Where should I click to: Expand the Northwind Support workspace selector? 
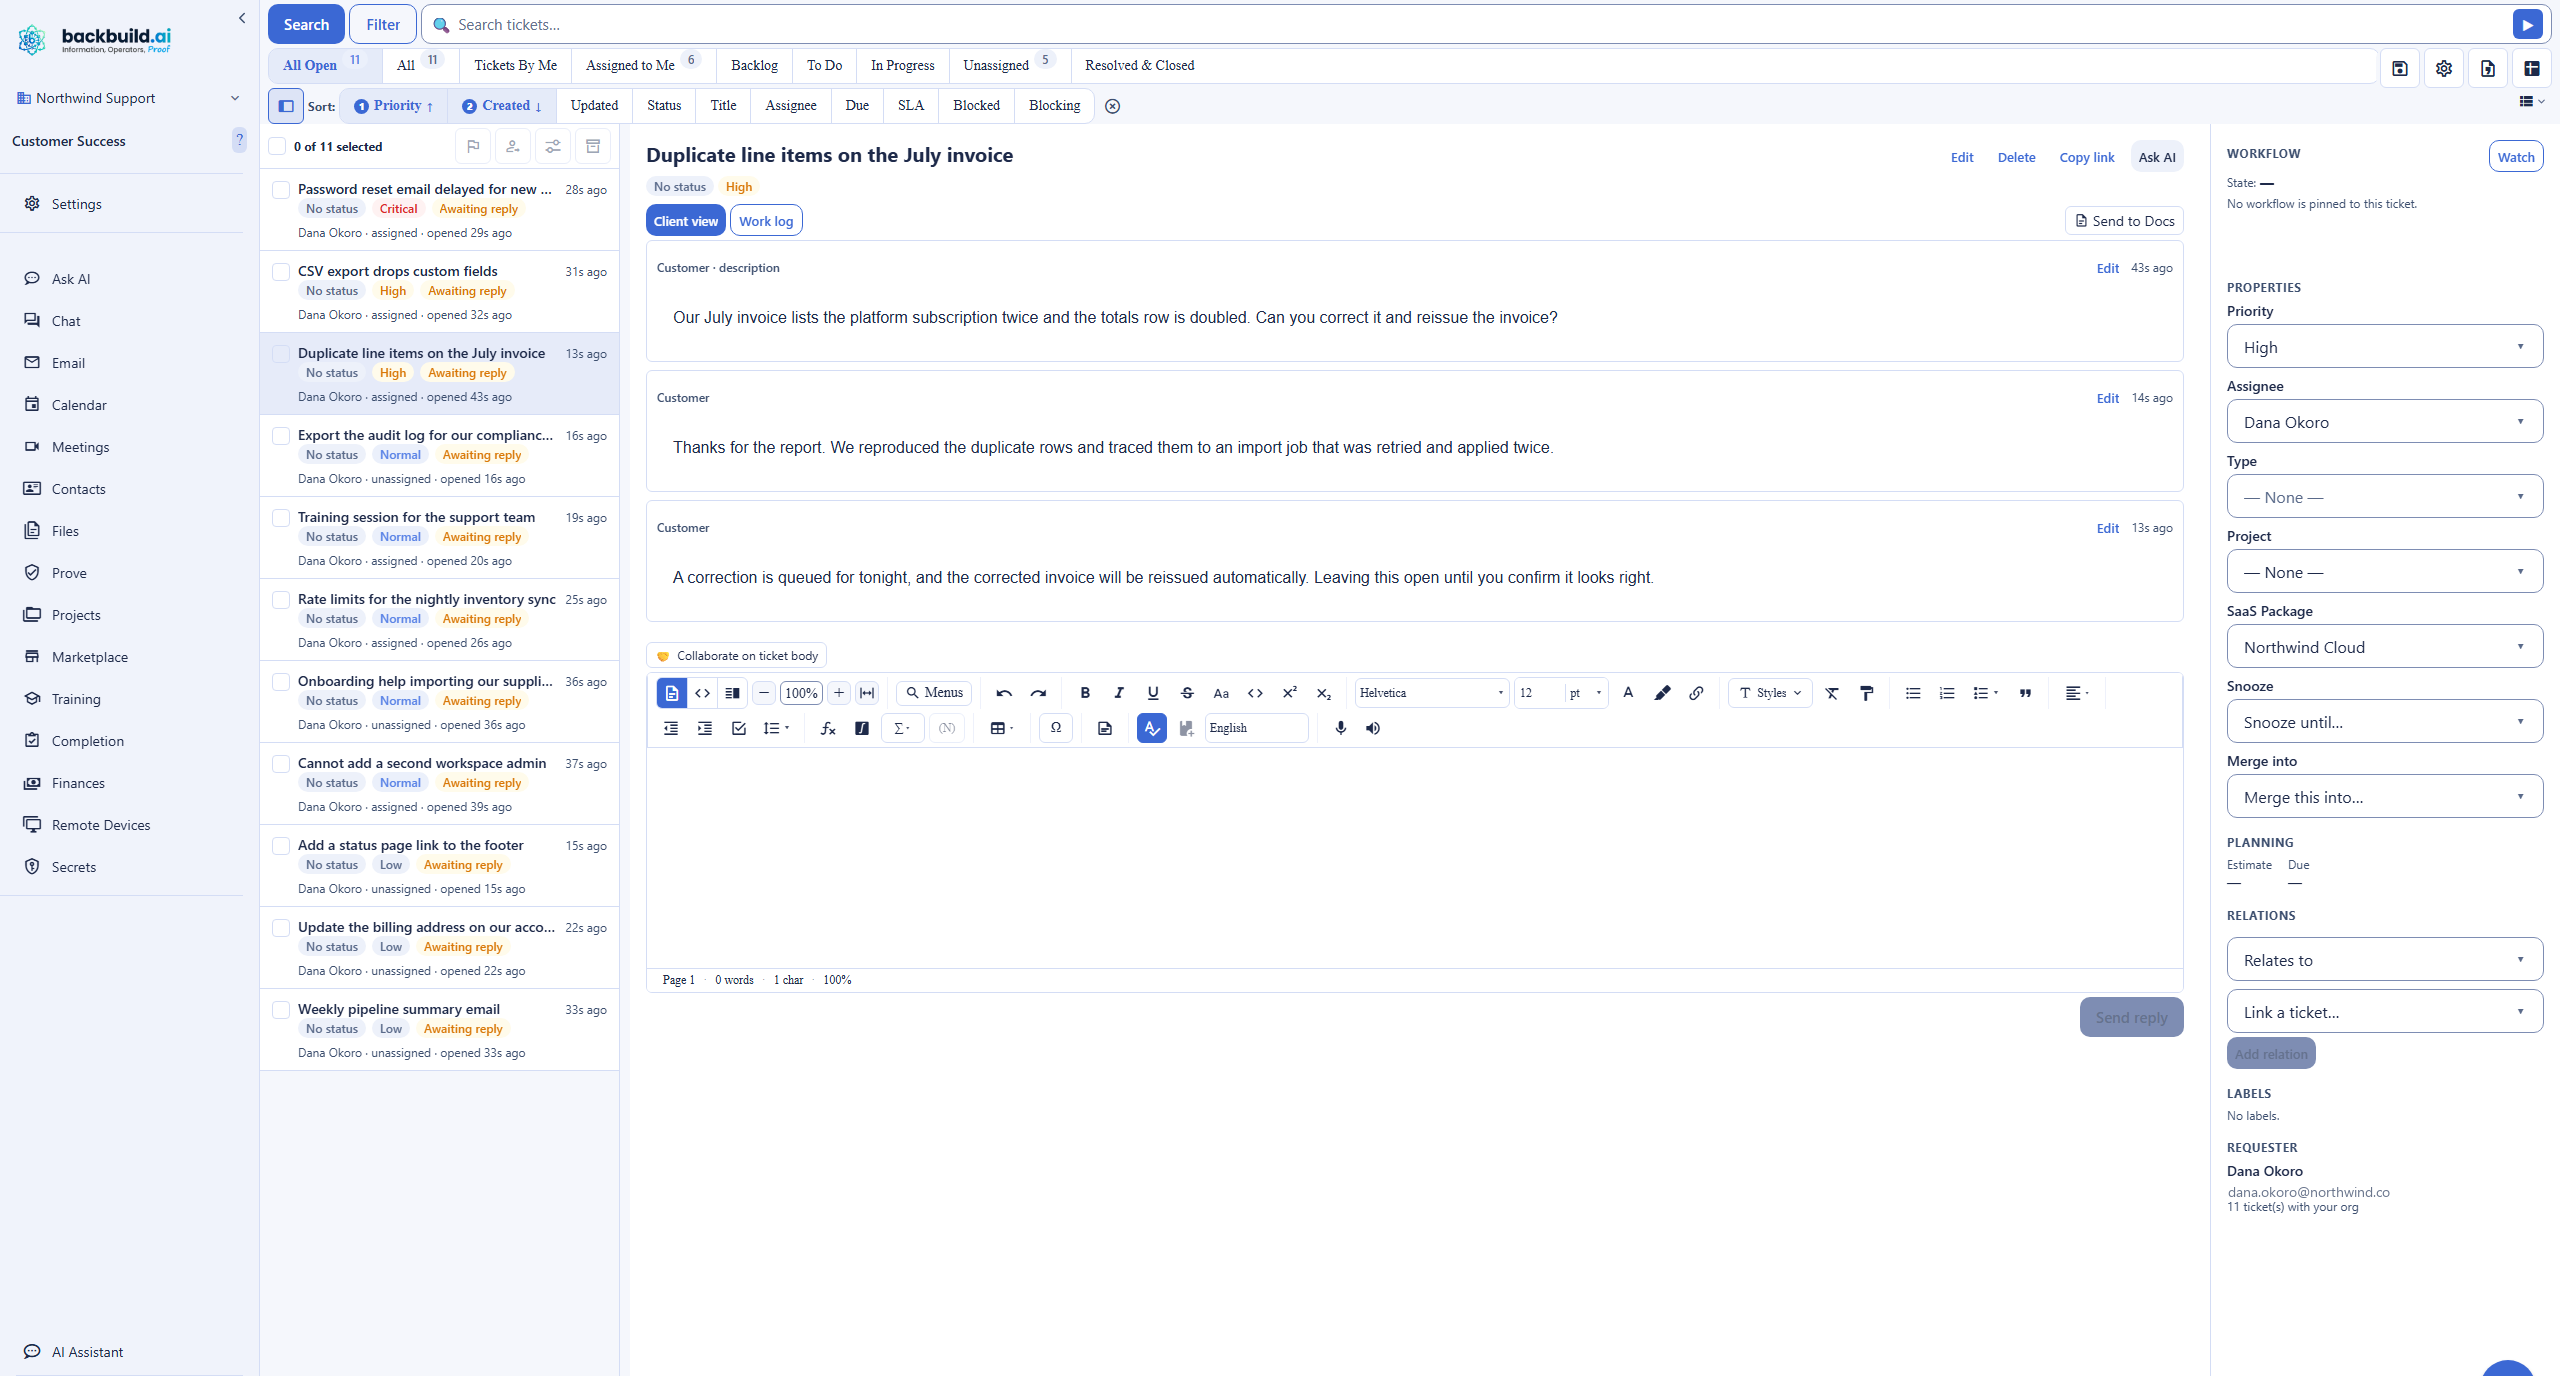coord(128,98)
